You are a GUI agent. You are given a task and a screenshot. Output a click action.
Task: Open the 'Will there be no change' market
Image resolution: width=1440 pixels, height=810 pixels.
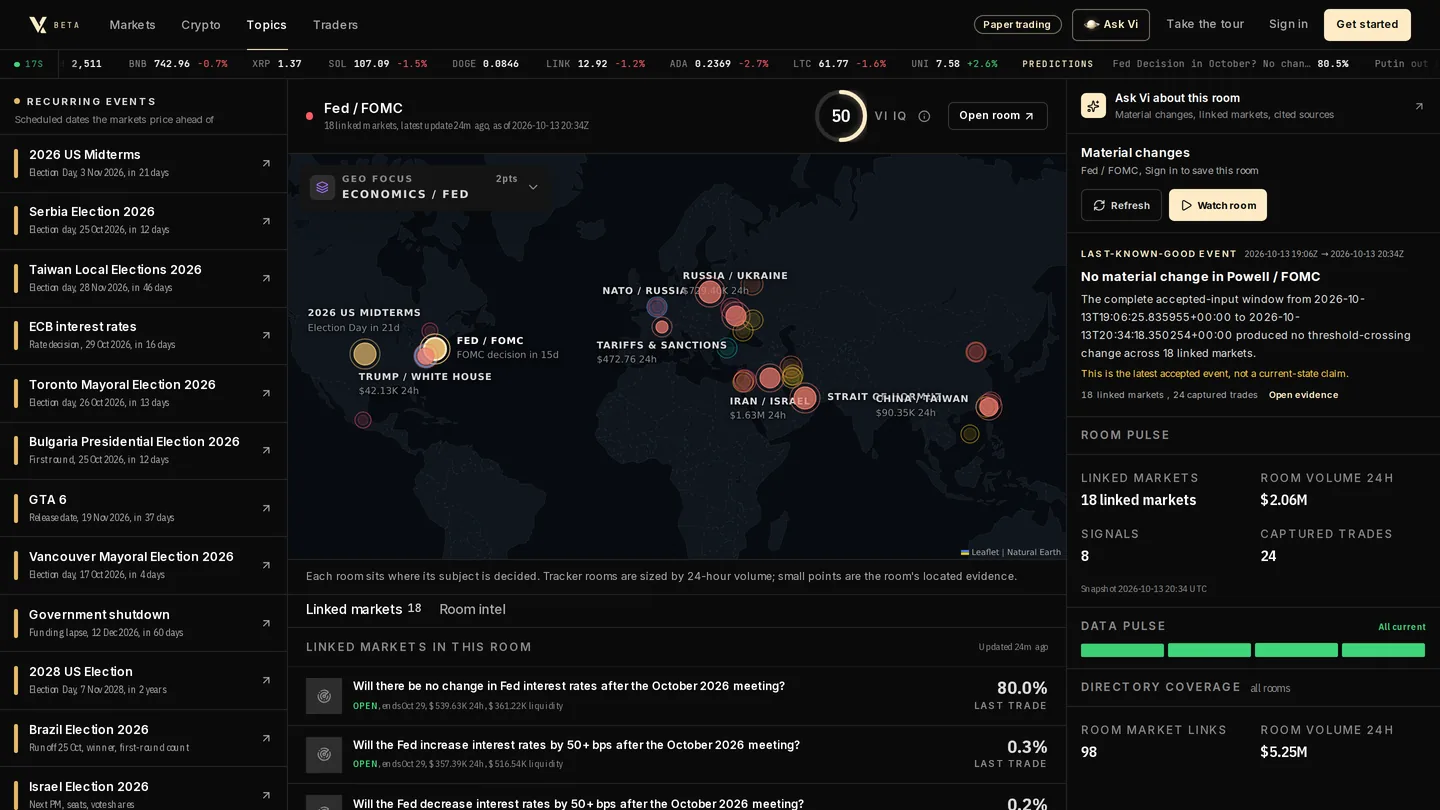pyautogui.click(x=677, y=696)
